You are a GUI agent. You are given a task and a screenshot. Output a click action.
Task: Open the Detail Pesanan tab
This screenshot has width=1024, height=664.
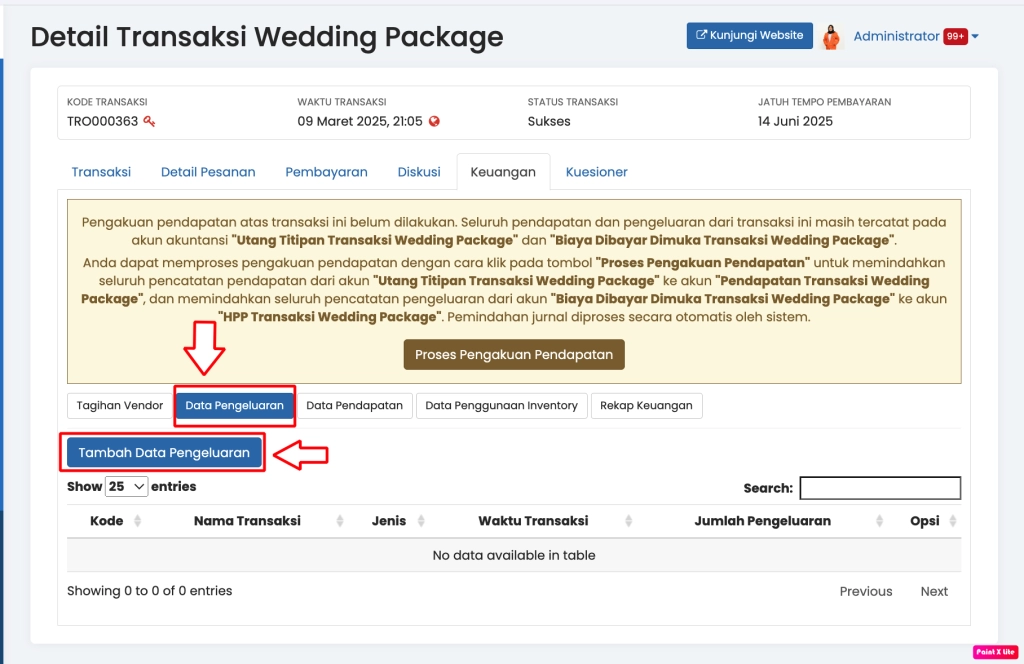click(x=208, y=172)
